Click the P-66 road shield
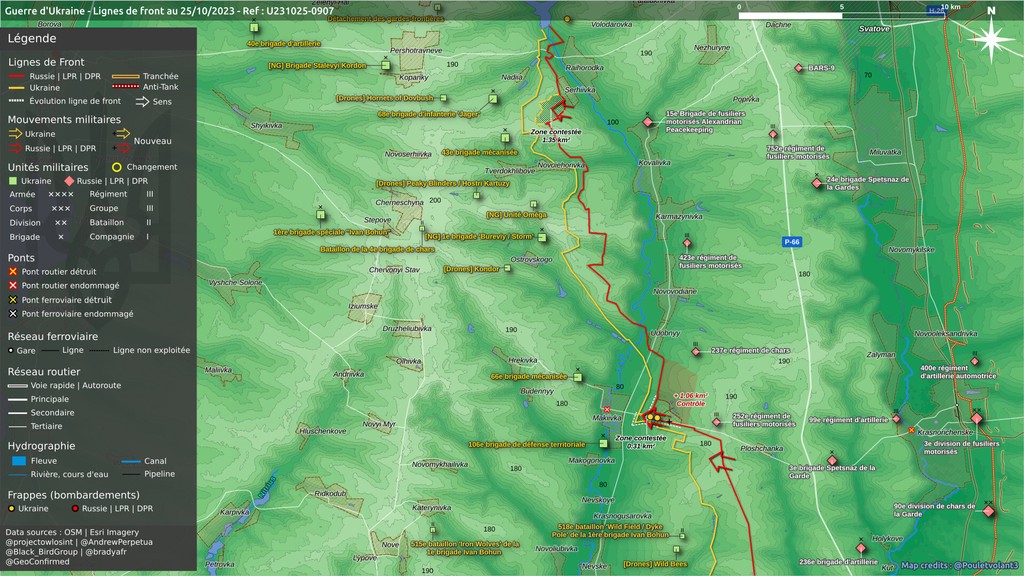1024x576 pixels. 792,242
